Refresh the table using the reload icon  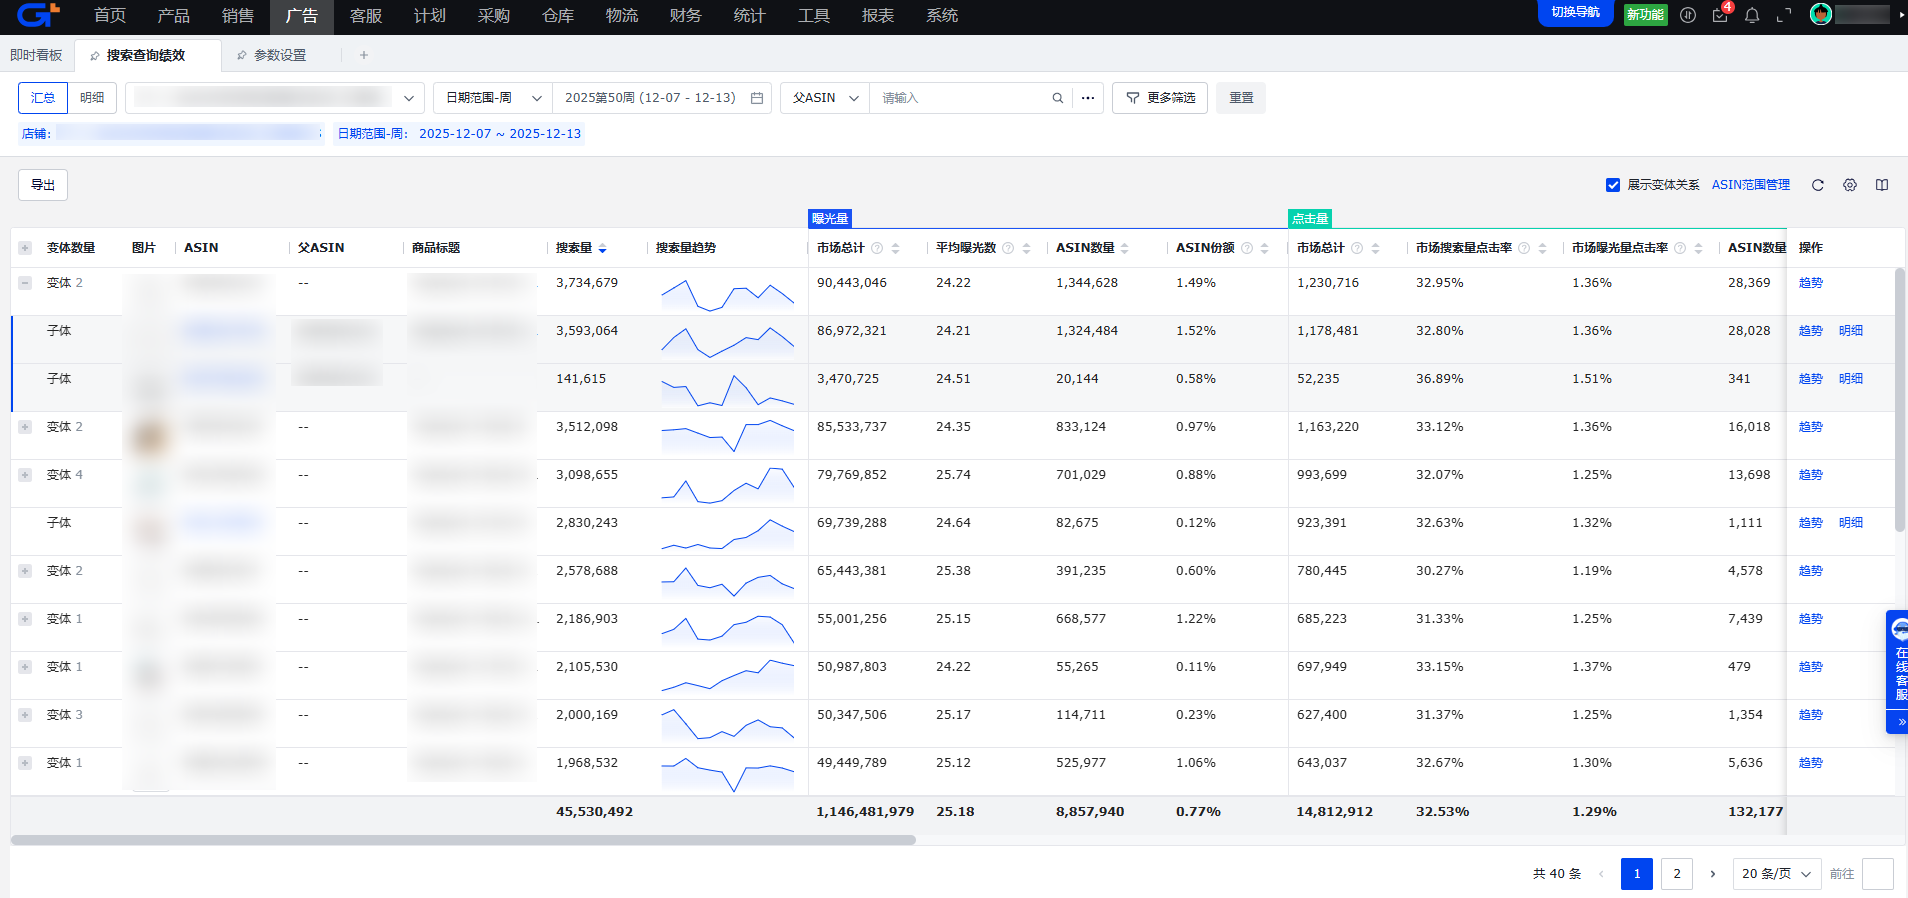pos(1818,185)
